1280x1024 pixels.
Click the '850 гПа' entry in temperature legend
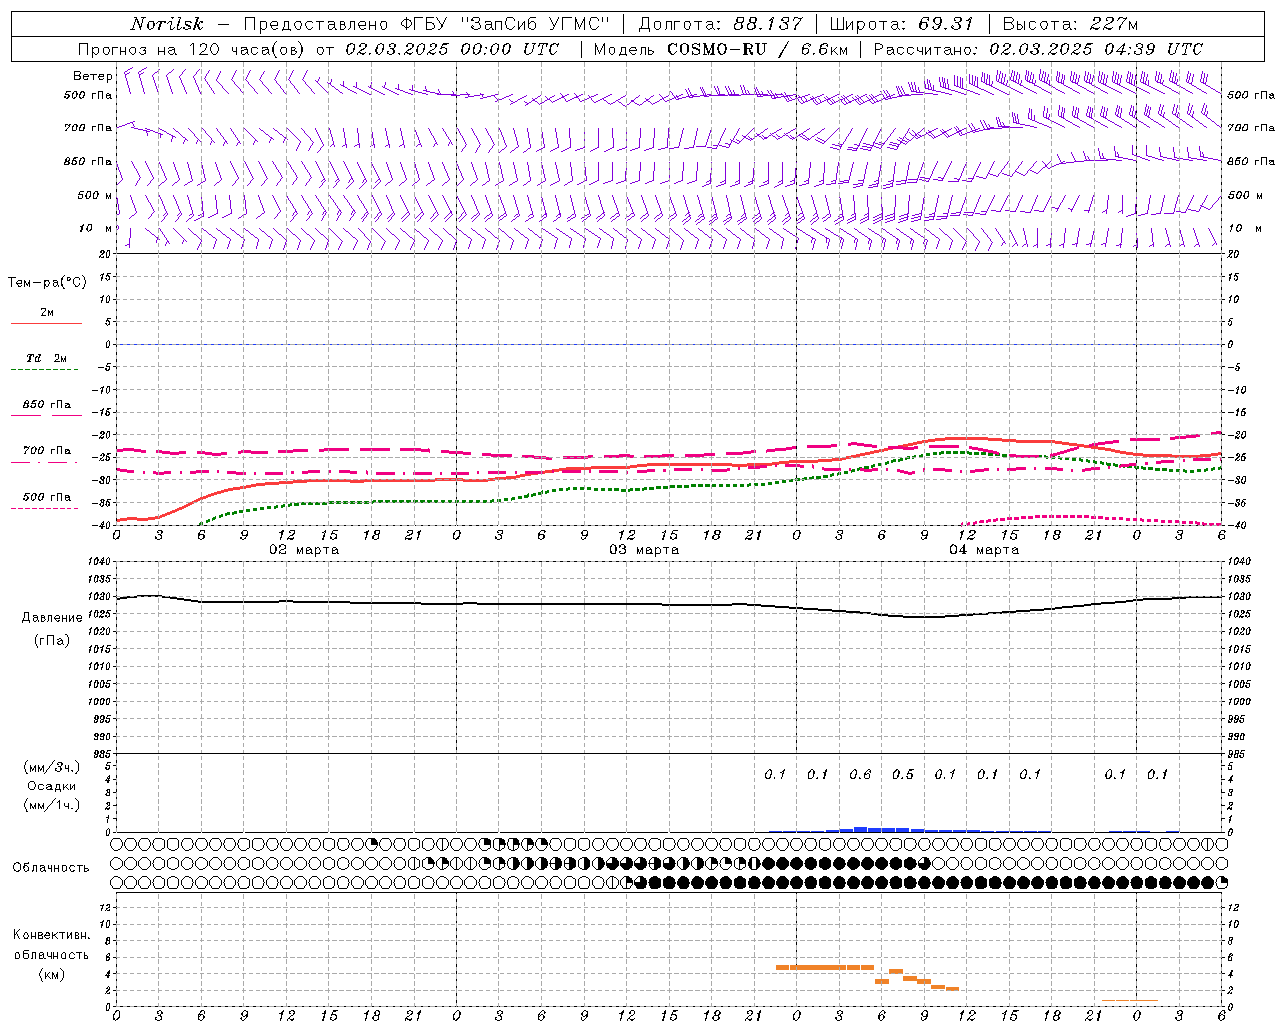pyautogui.click(x=47, y=405)
